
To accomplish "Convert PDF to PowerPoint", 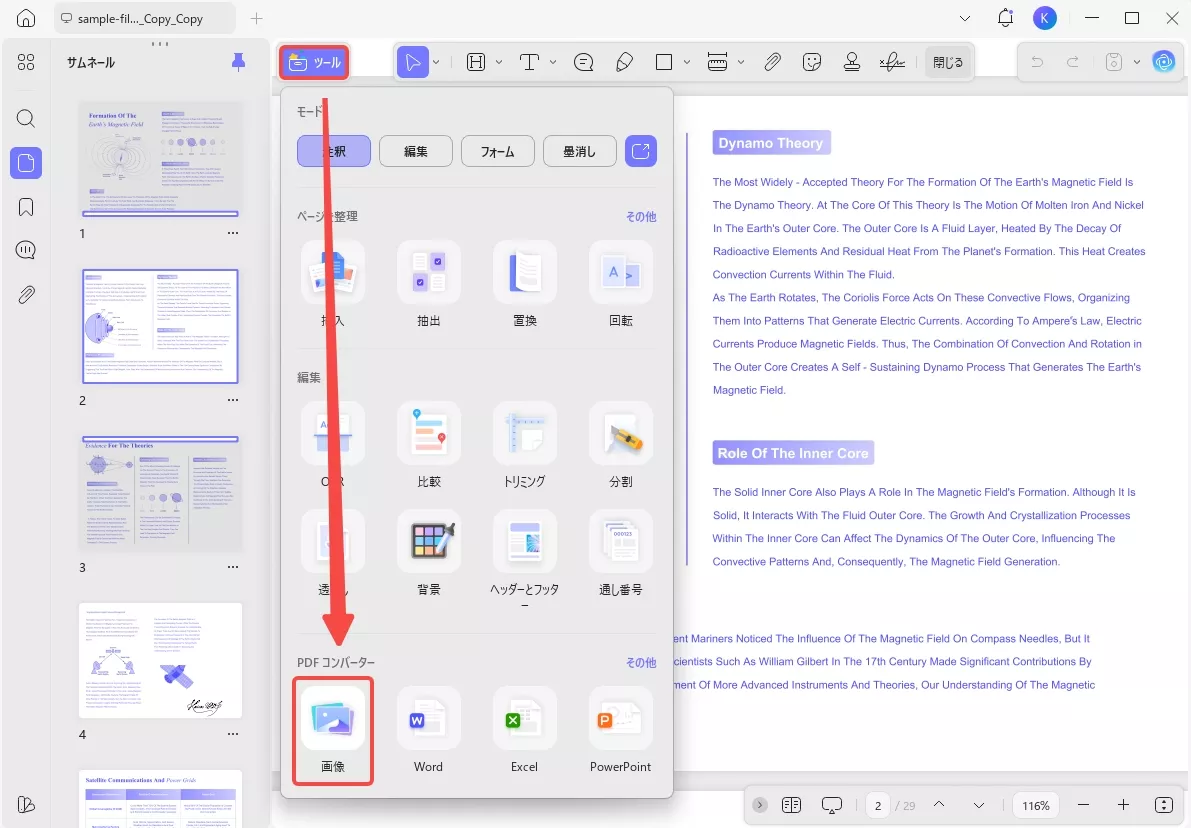I will 621,731.
